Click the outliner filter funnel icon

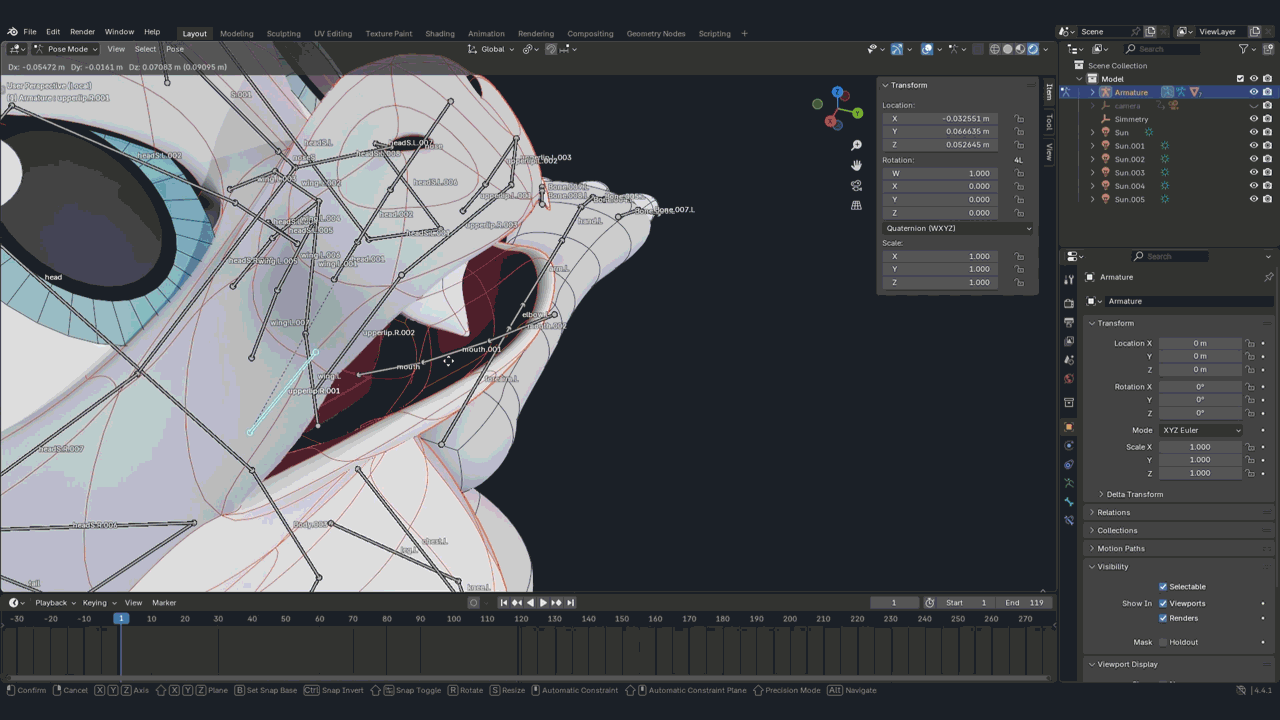pyautogui.click(x=1244, y=49)
